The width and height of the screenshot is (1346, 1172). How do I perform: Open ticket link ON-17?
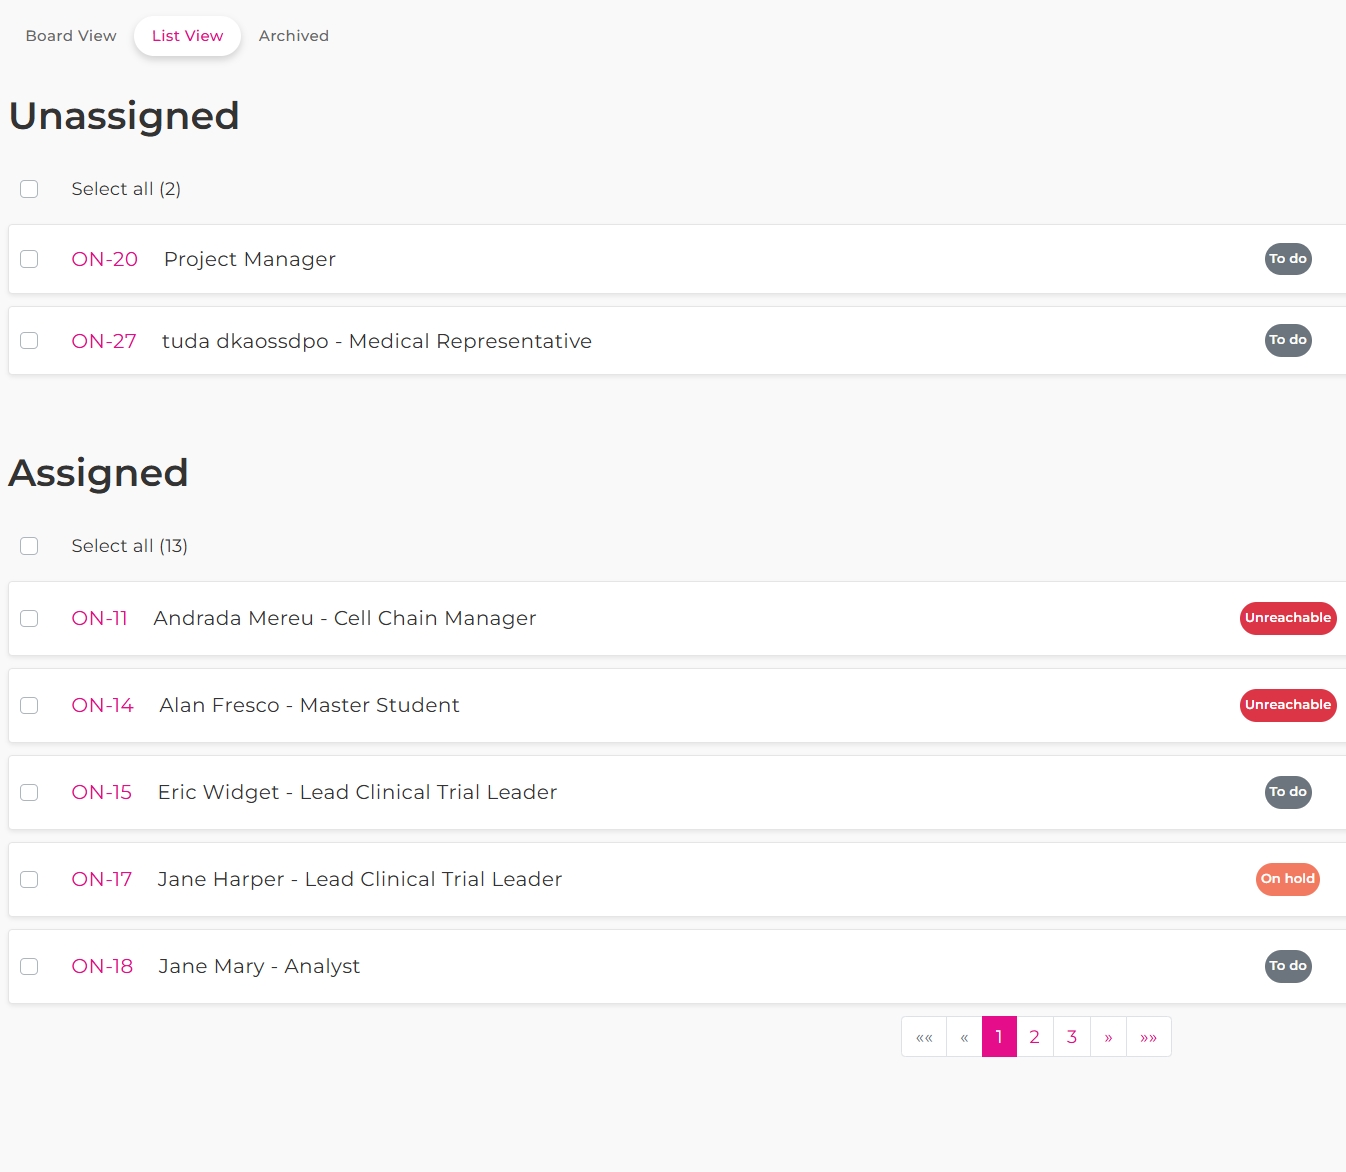pyautogui.click(x=101, y=879)
